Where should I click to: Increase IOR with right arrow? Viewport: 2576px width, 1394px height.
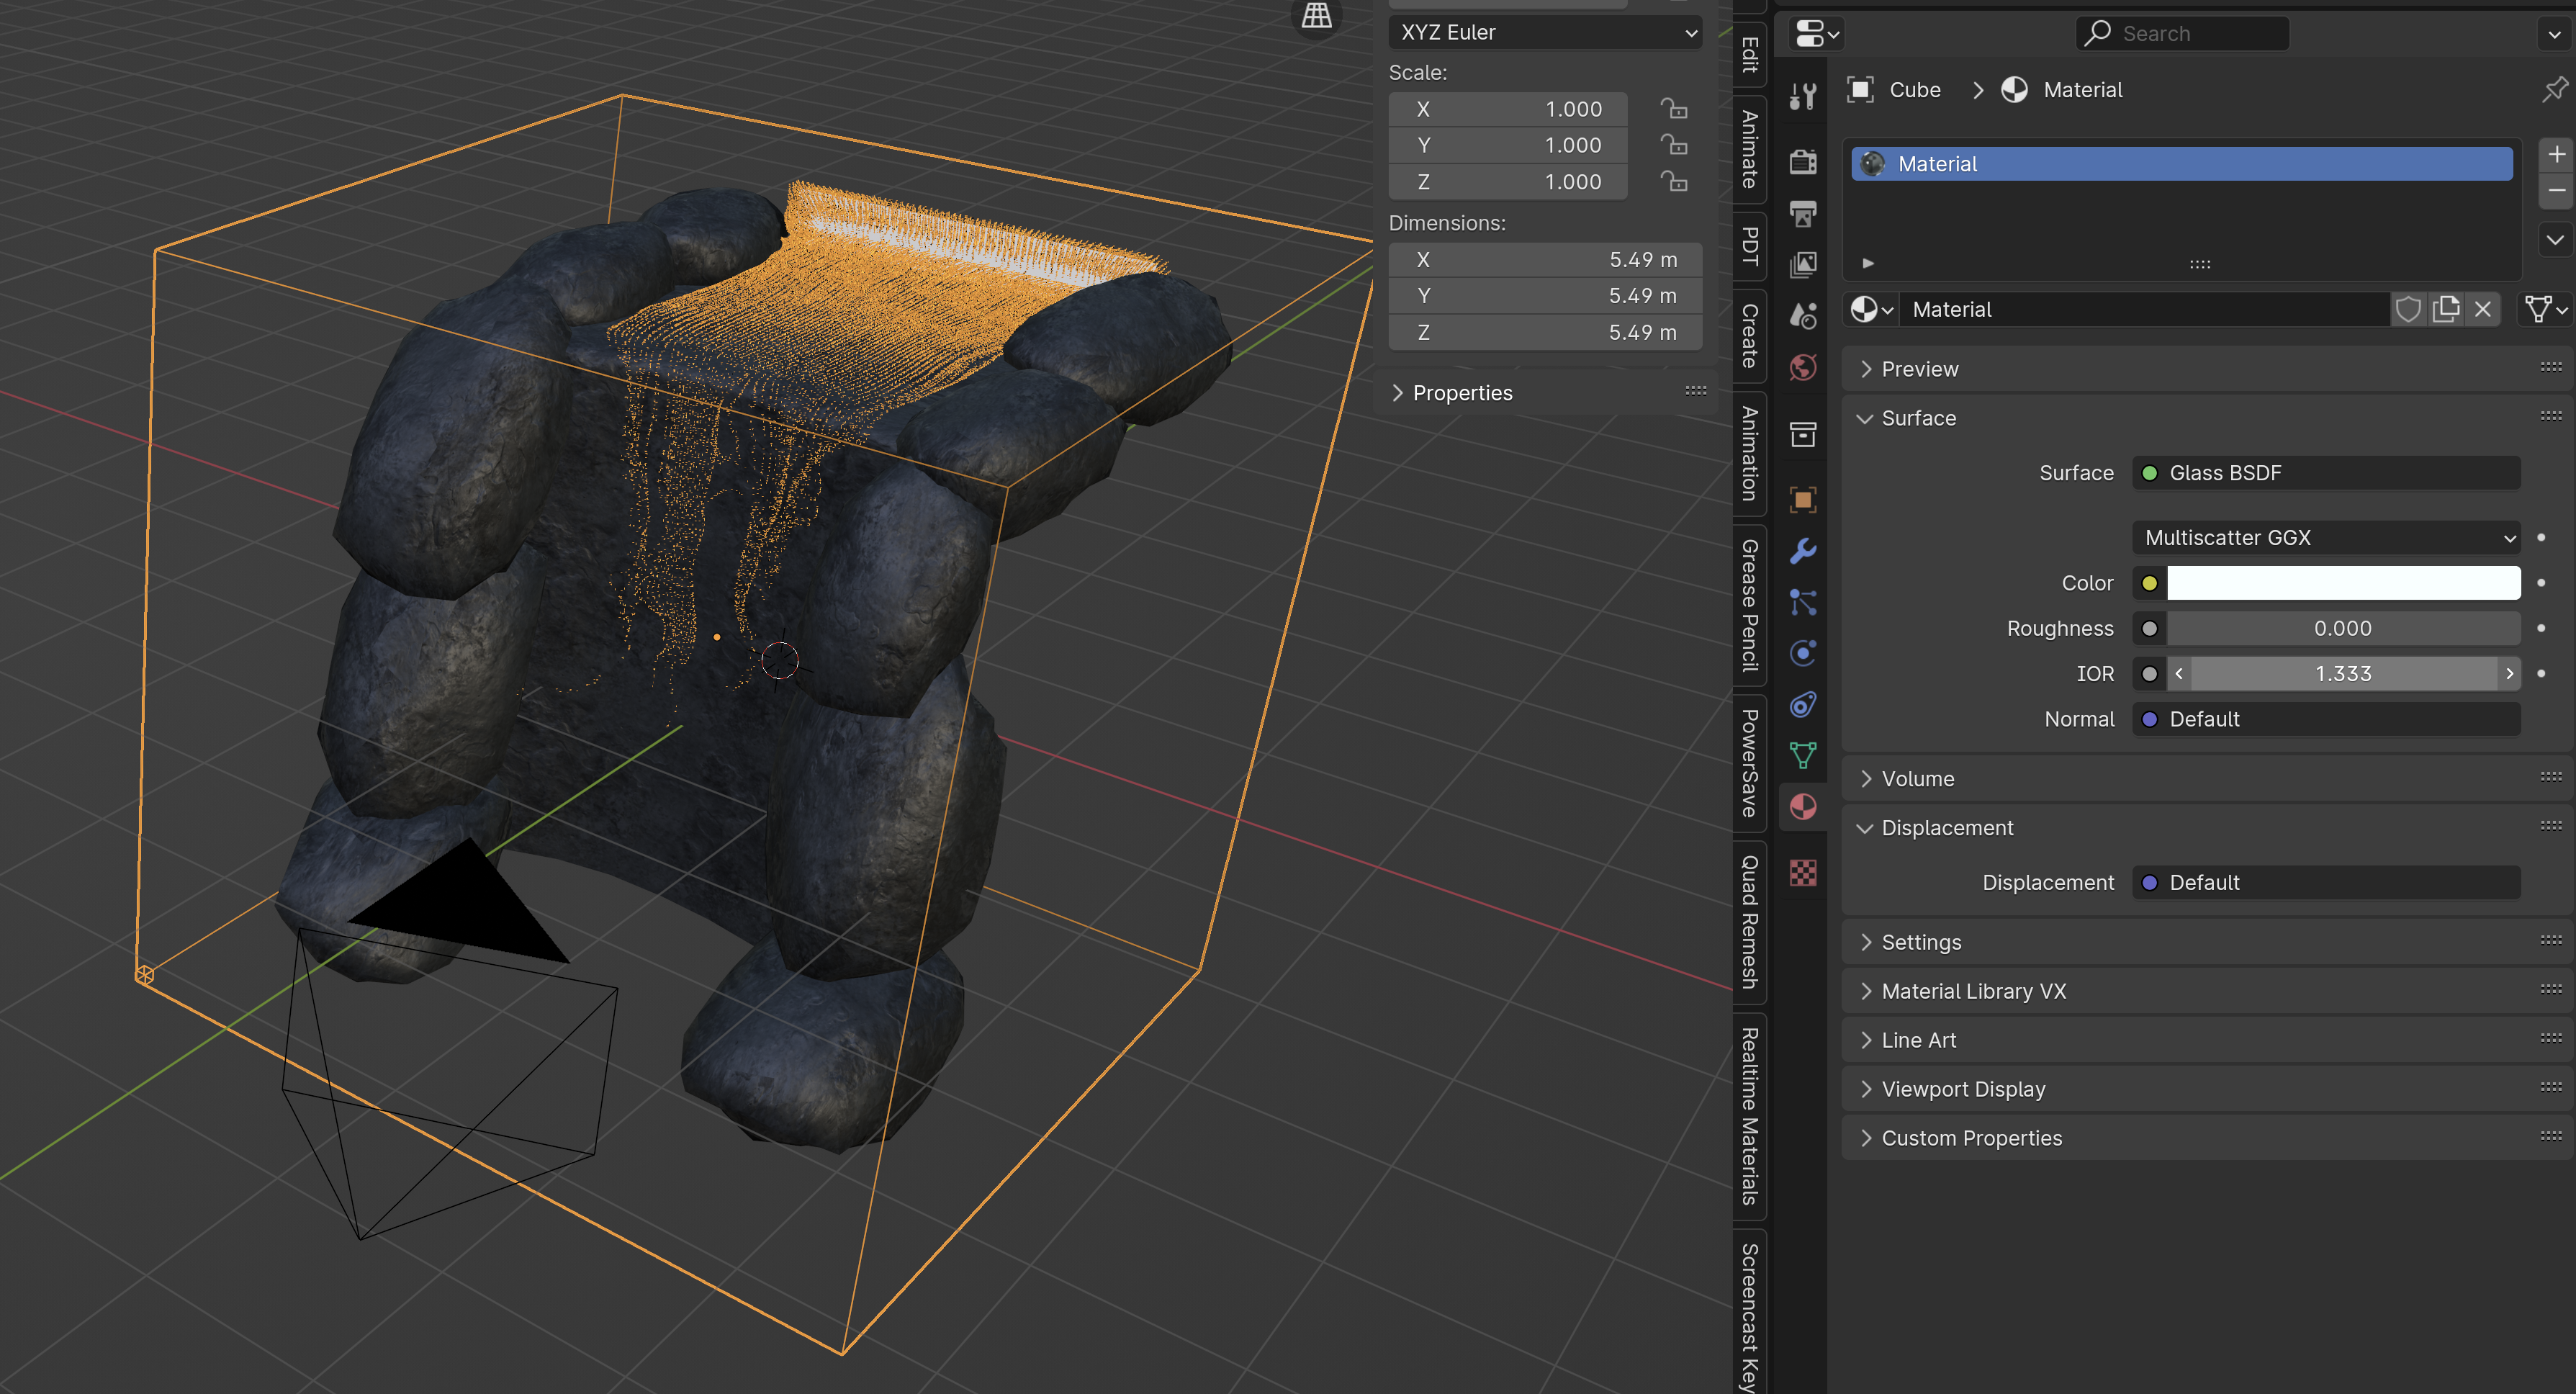2509,674
